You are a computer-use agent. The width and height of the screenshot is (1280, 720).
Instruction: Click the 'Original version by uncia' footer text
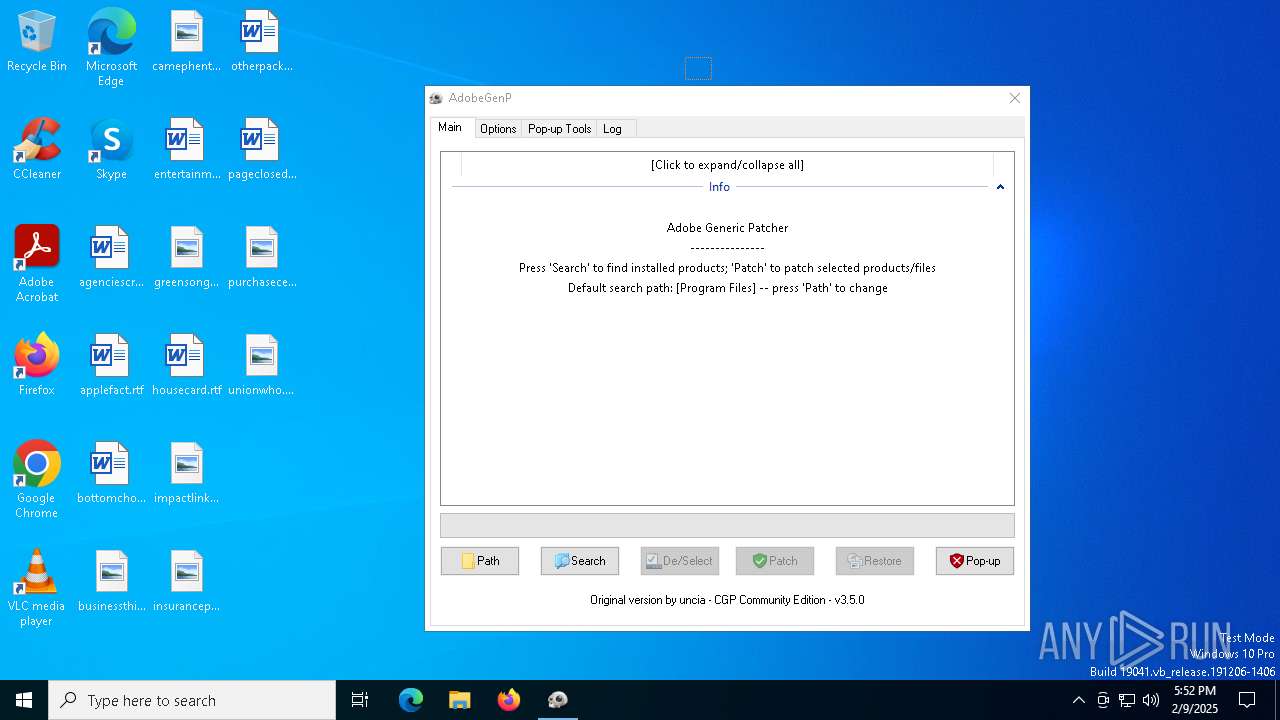[x=727, y=600]
